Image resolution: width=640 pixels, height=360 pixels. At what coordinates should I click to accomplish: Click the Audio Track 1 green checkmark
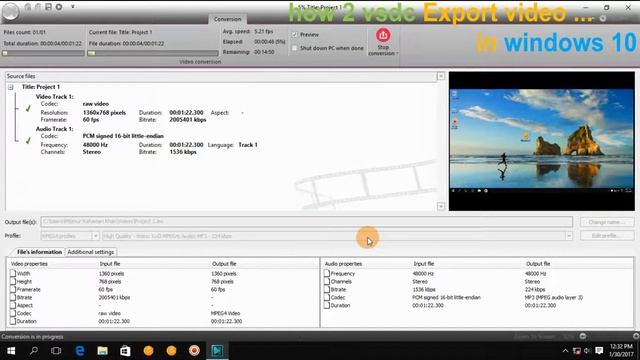[x=28, y=141]
